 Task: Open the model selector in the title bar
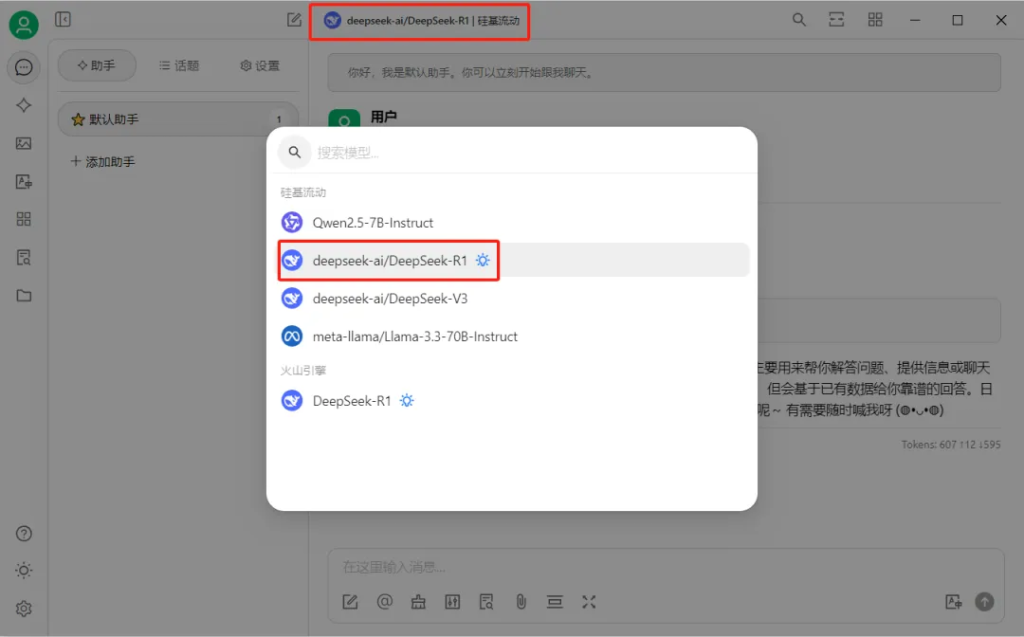419,19
